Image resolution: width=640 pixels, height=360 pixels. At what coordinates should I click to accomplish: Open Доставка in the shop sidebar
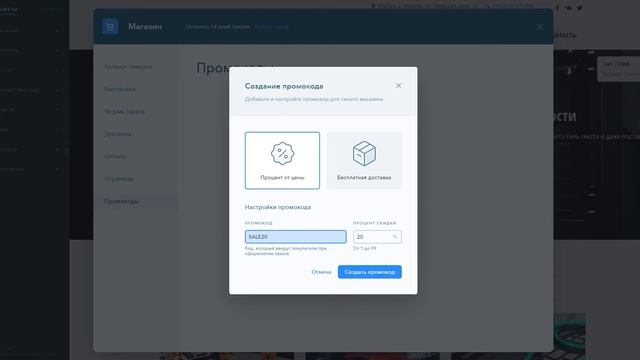coord(118,134)
